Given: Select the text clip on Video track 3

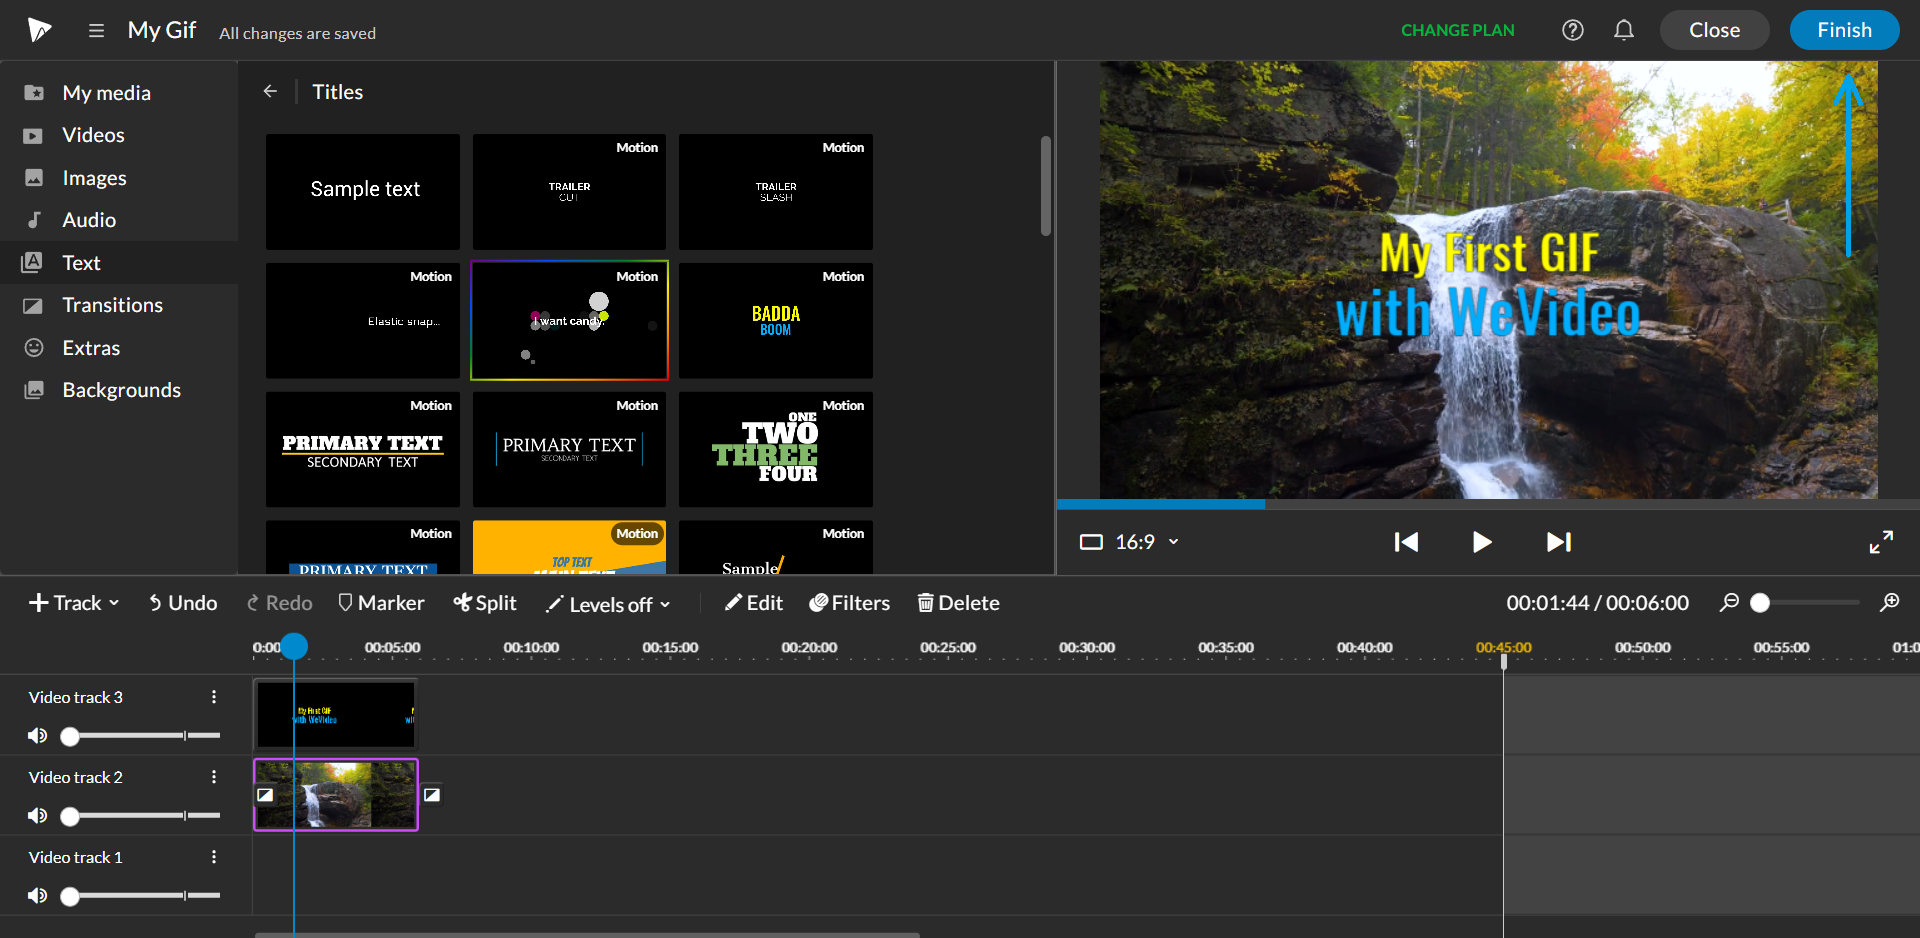Looking at the screenshot, I should click(336, 715).
